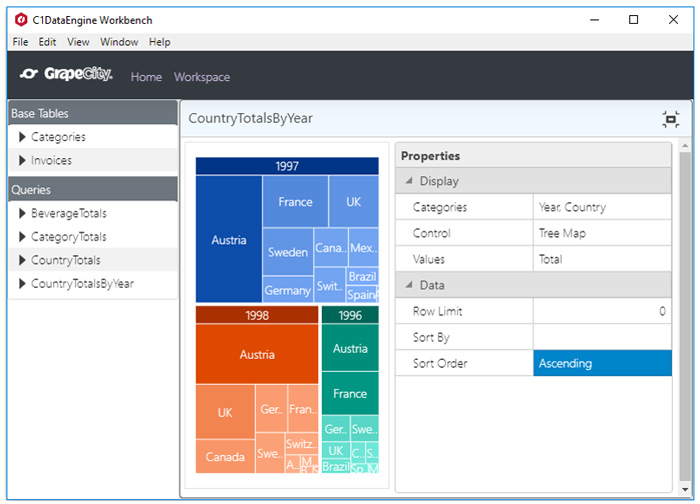Image resolution: width=700 pixels, height=504 pixels.
Task: Expand the BeverageTotals query arrow
Action: tap(22, 213)
